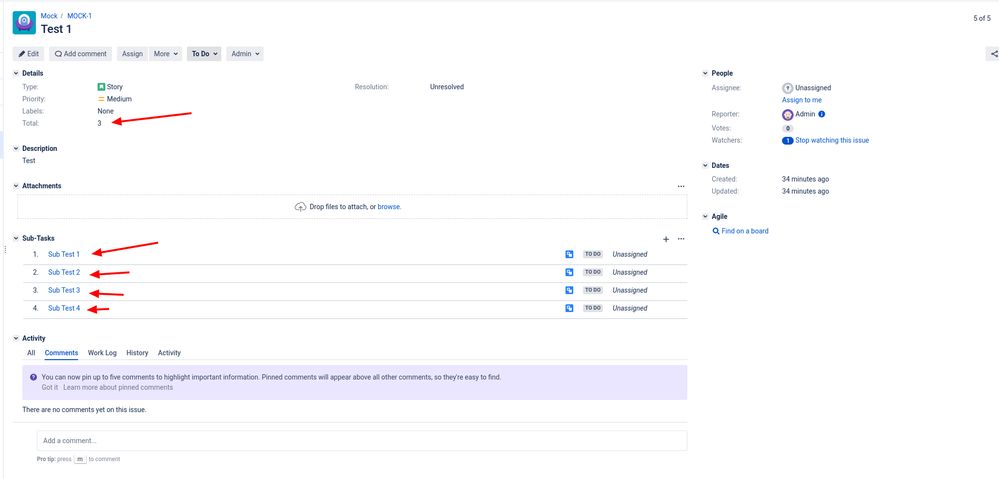Open the Sub Test 2 subtask link

coord(64,272)
